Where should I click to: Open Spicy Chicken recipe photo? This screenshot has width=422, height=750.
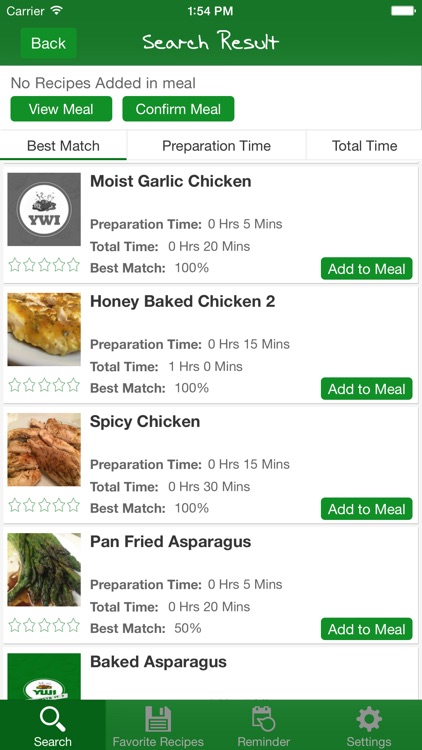click(x=44, y=450)
